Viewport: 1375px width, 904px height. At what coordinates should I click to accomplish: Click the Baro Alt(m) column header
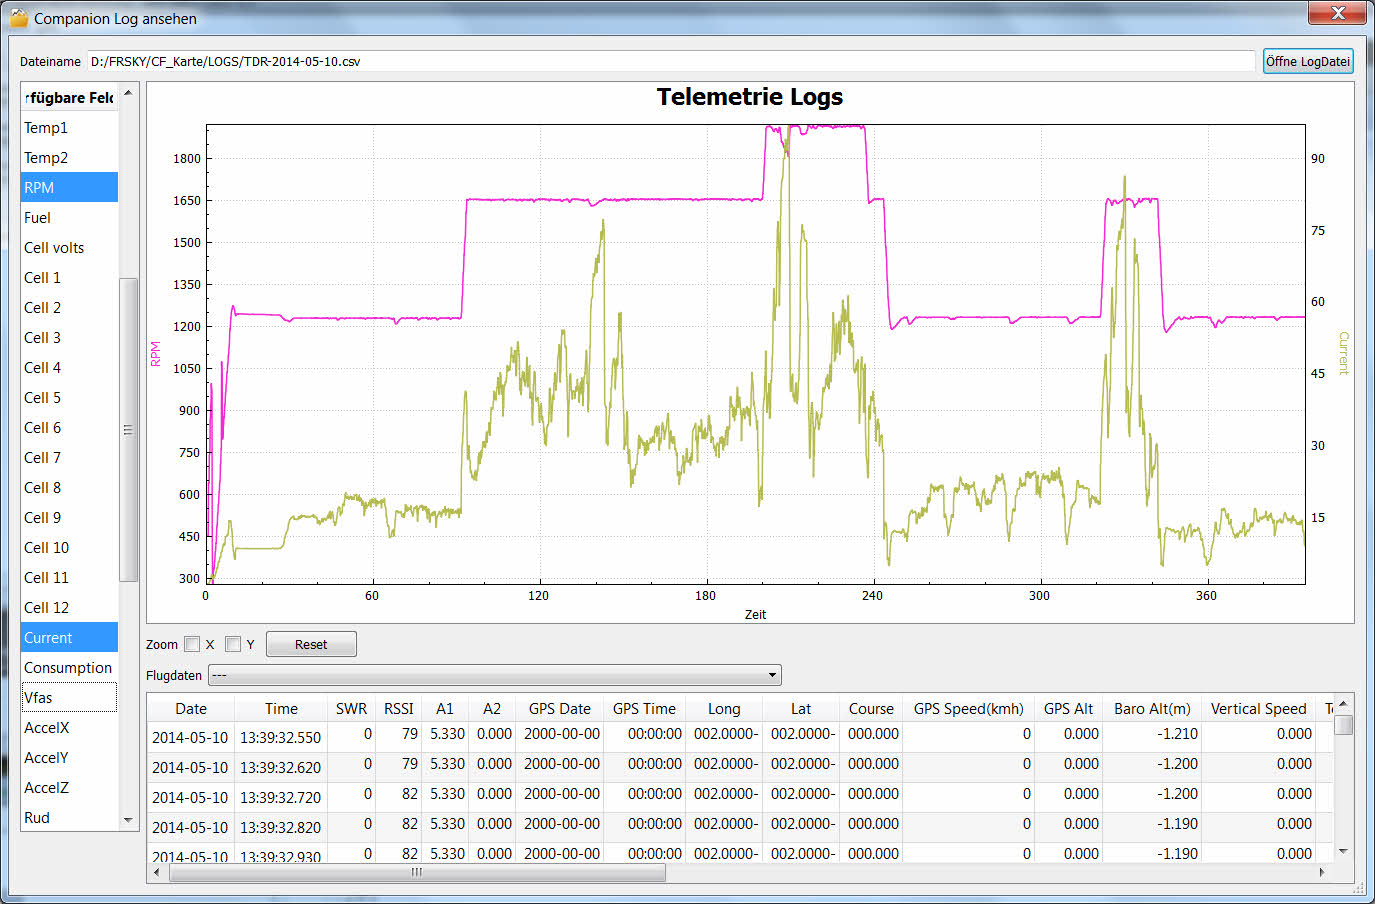pyautogui.click(x=1152, y=708)
